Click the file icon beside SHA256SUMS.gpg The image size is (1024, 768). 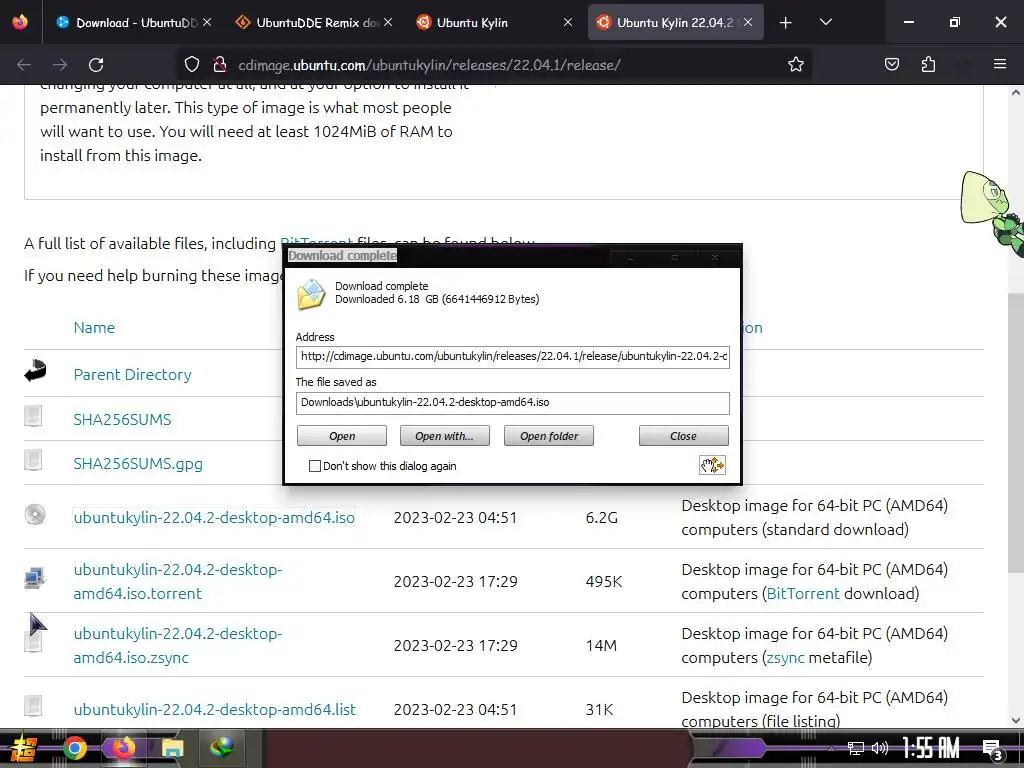[33, 460]
